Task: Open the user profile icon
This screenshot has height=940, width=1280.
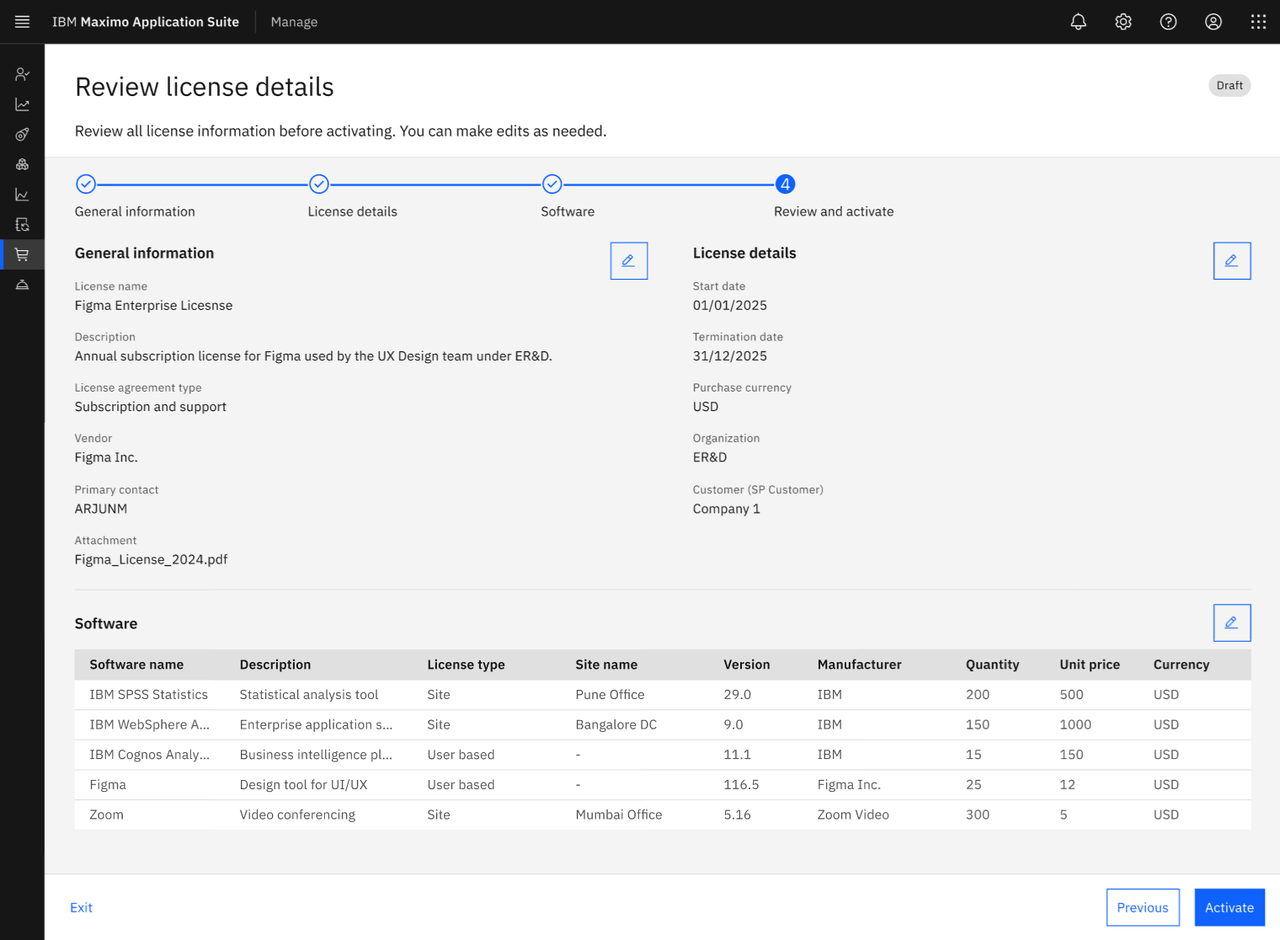Action: [1213, 22]
